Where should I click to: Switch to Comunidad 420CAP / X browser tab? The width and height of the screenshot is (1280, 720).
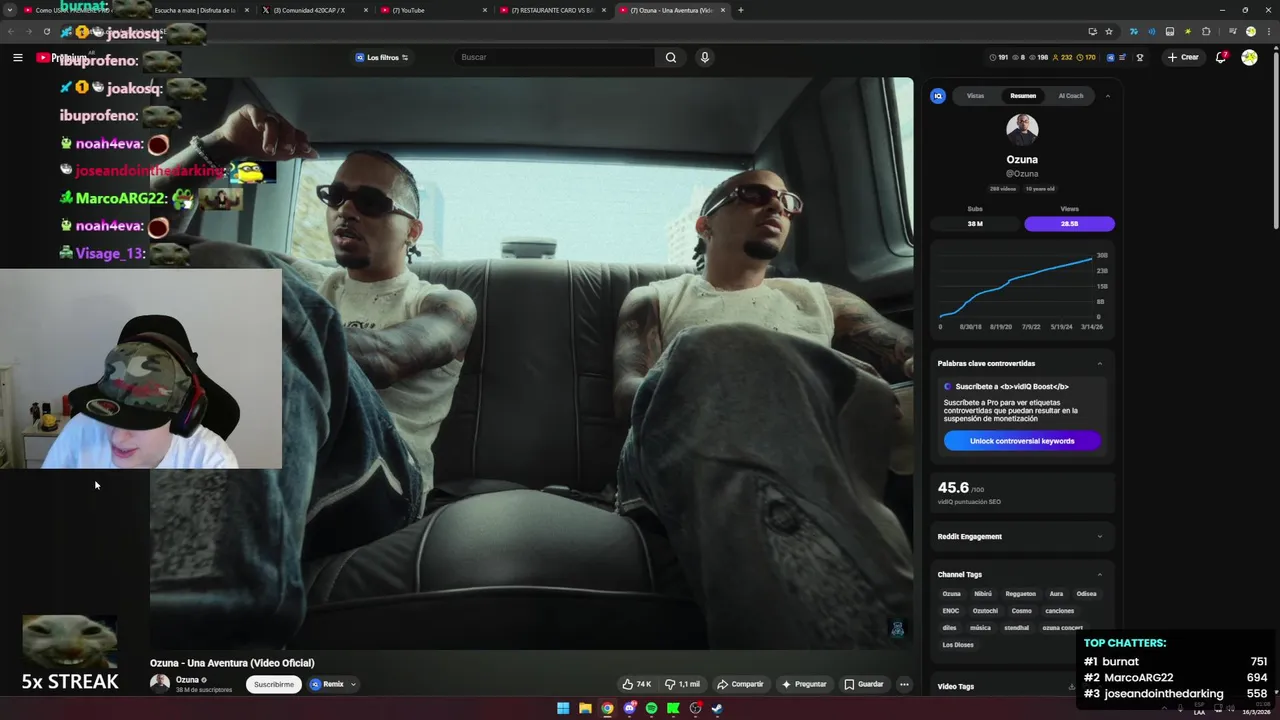315,10
